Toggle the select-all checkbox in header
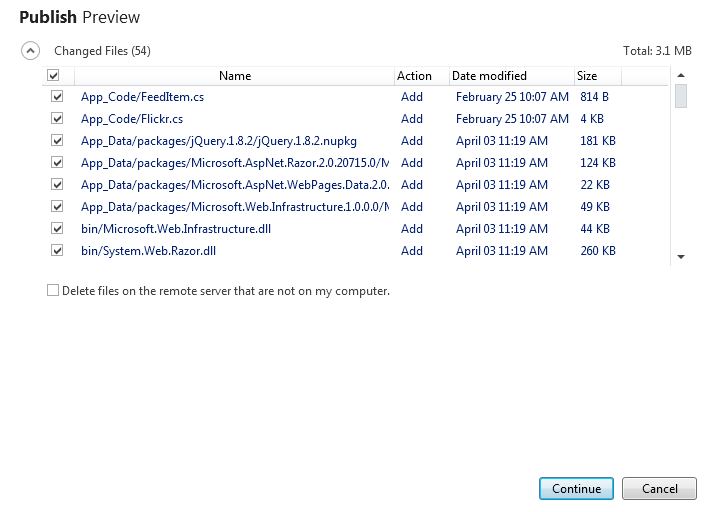The image size is (717, 512). tap(53, 75)
